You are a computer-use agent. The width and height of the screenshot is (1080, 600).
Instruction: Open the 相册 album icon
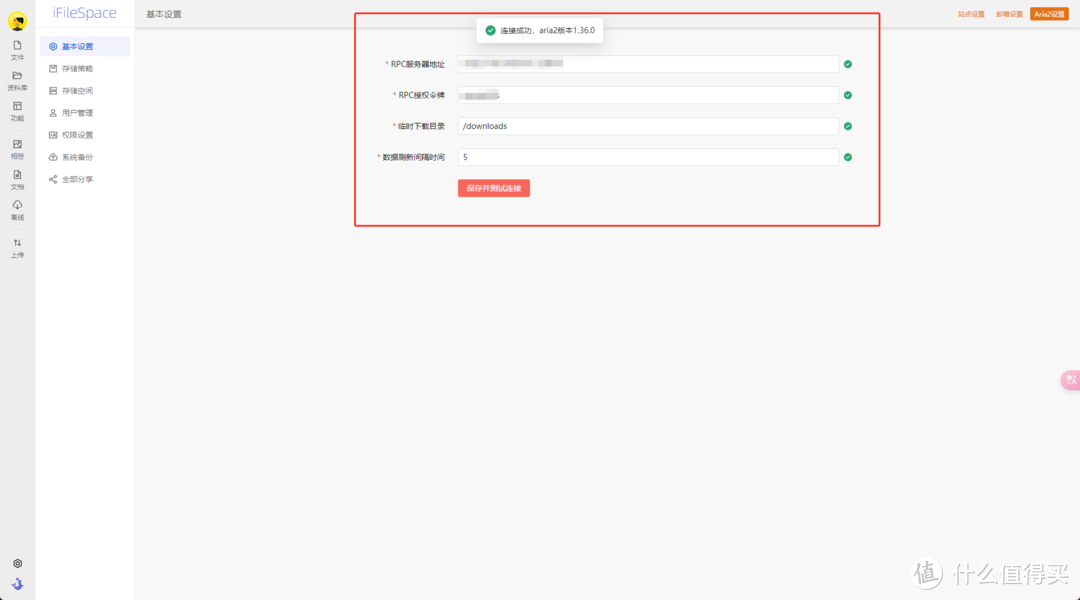(x=17, y=149)
